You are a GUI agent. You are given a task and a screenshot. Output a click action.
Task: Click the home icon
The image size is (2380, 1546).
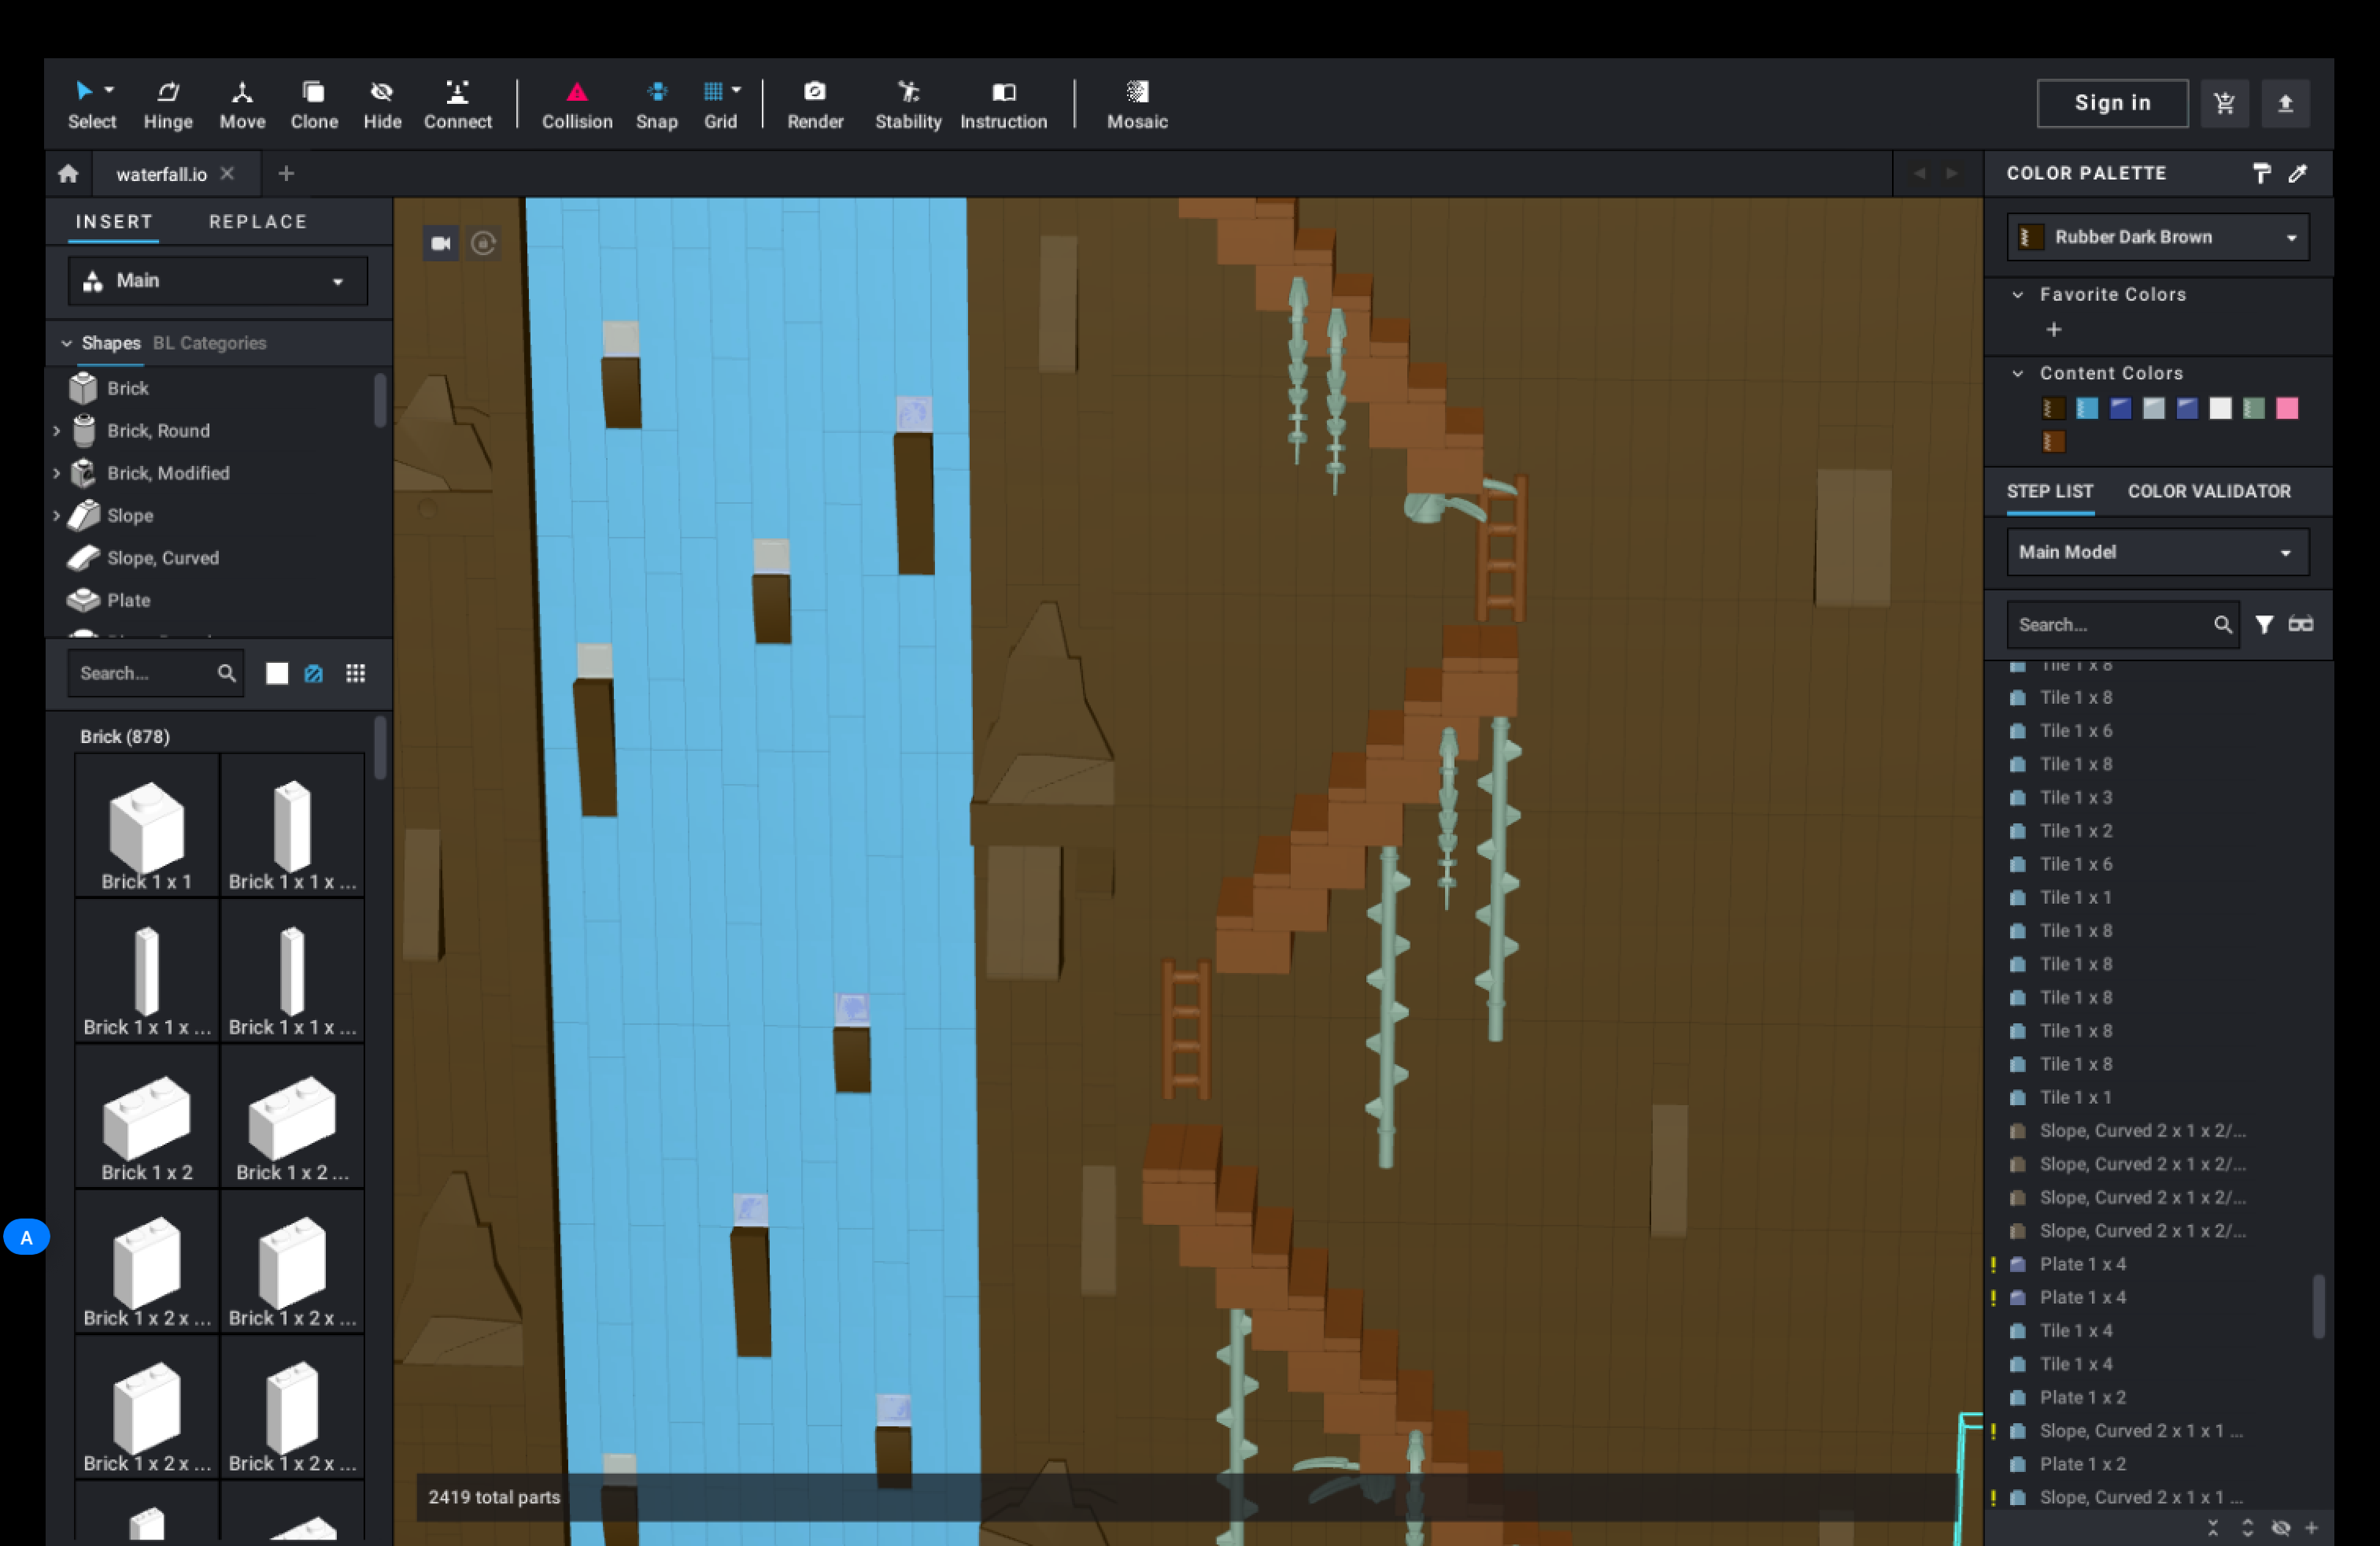68,174
